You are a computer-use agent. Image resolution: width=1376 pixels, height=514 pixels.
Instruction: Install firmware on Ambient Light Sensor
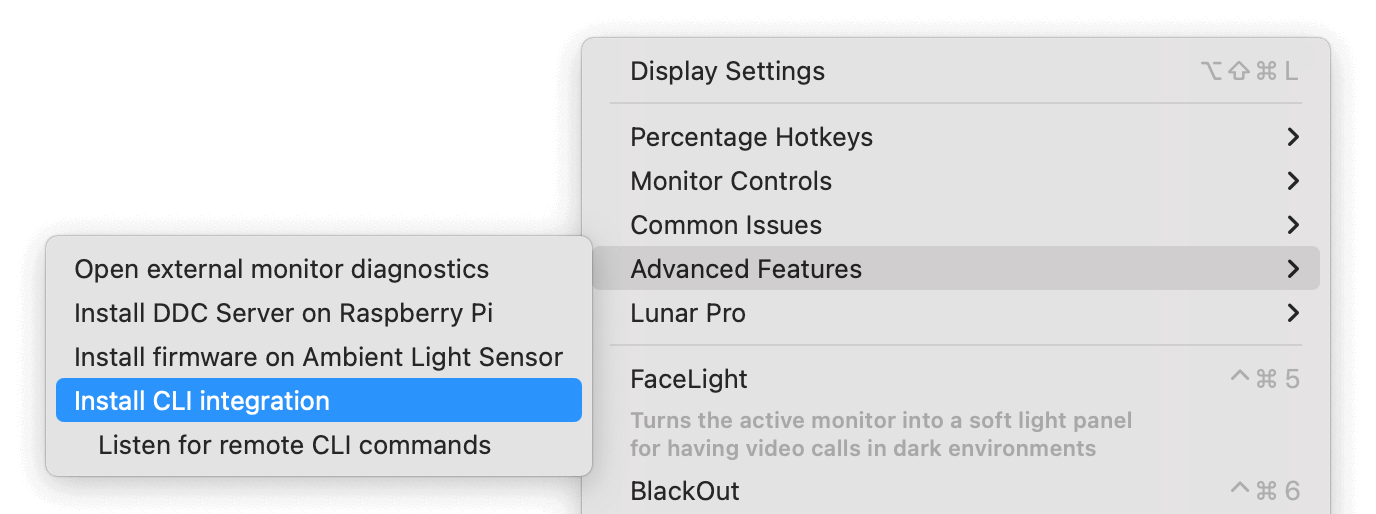point(319,357)
